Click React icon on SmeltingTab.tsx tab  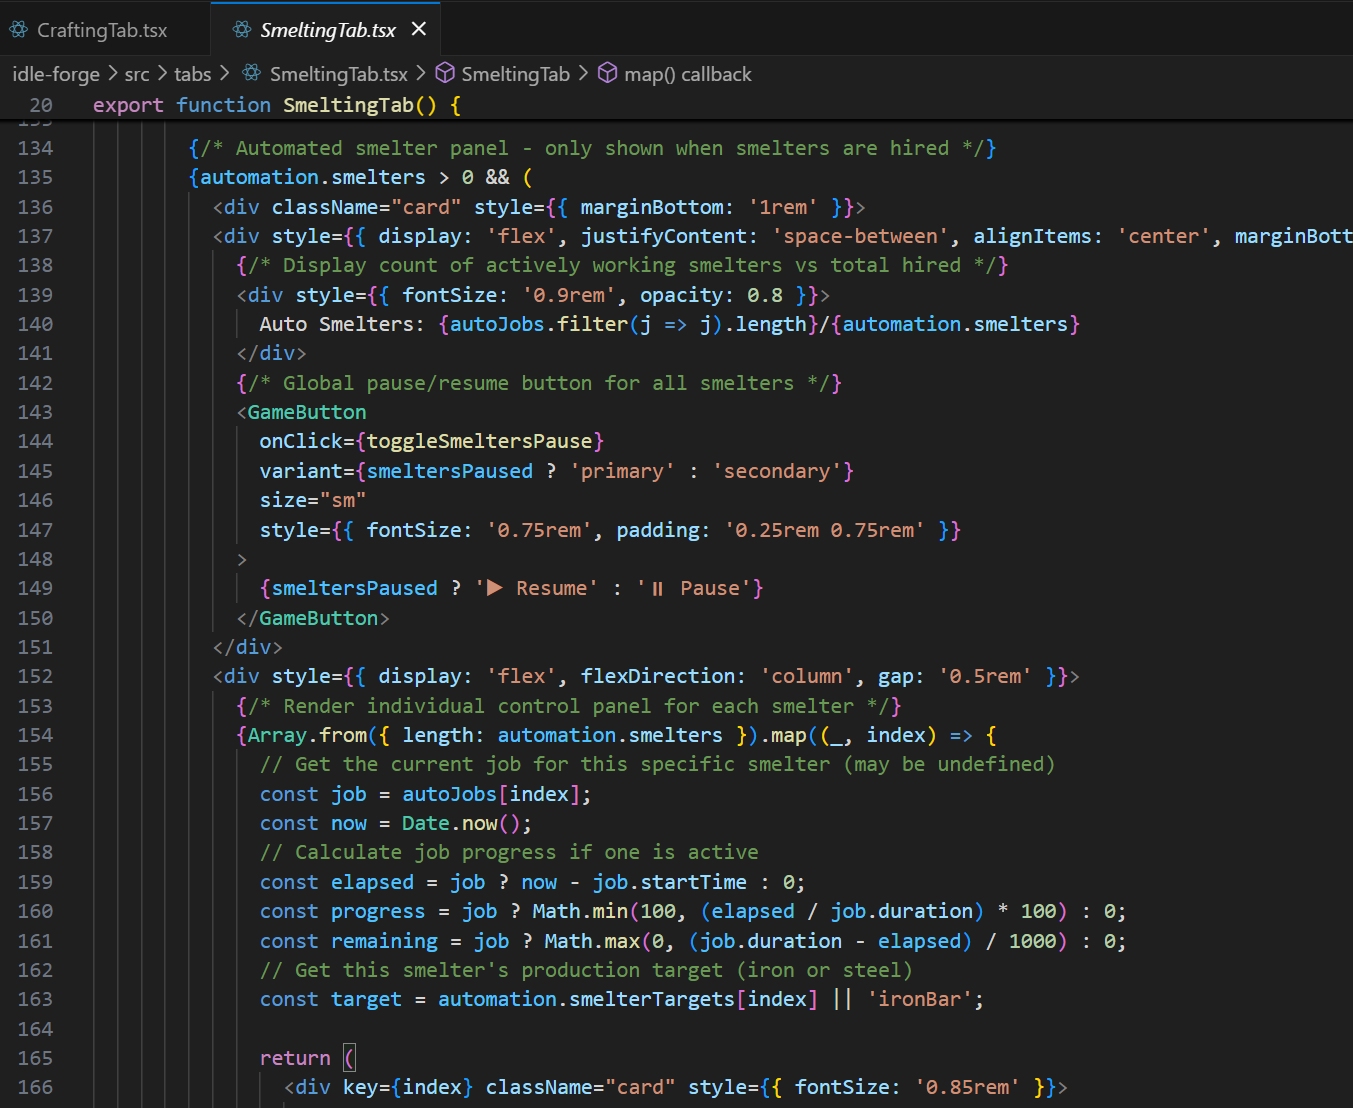coord(242,30)
